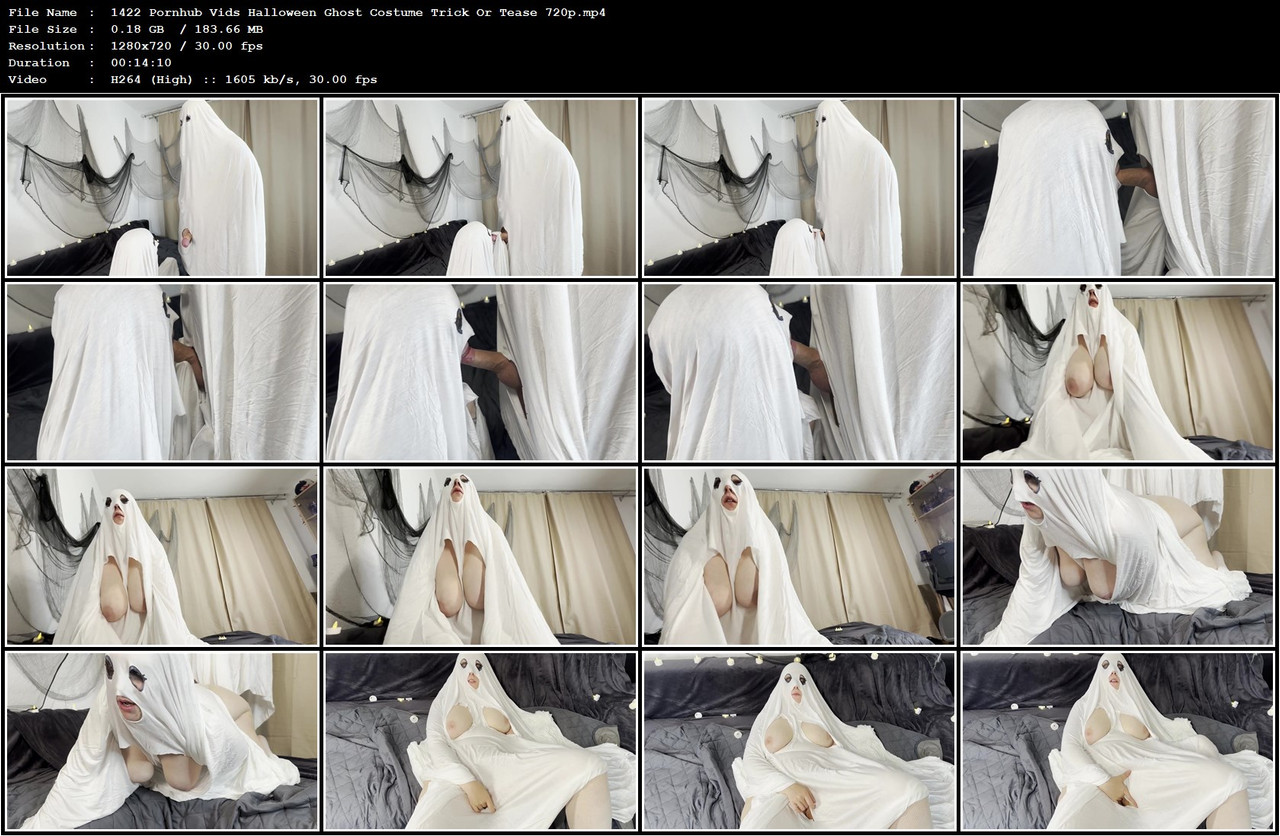
Task: Select the second thumbnail in the top row
Action: pos(480,186)
